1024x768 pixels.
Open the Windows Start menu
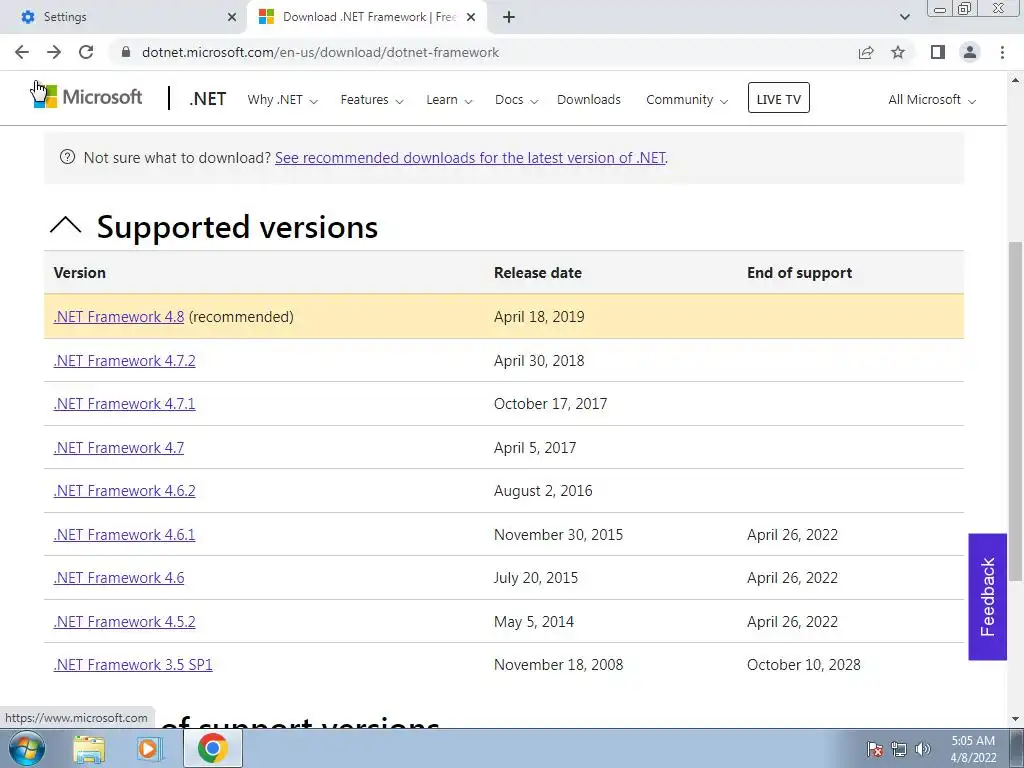click(27, 748)
